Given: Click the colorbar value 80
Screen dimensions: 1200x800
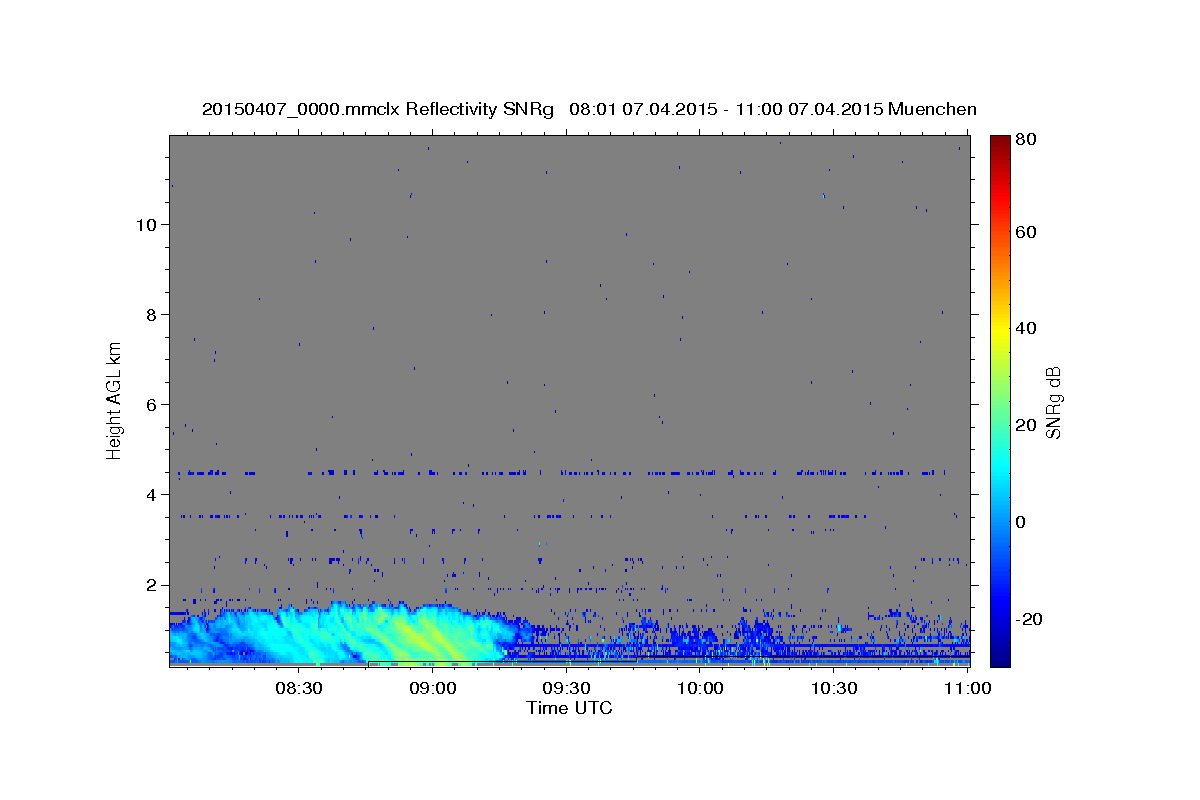Looking at the screenshot, I should point(1025,139).
